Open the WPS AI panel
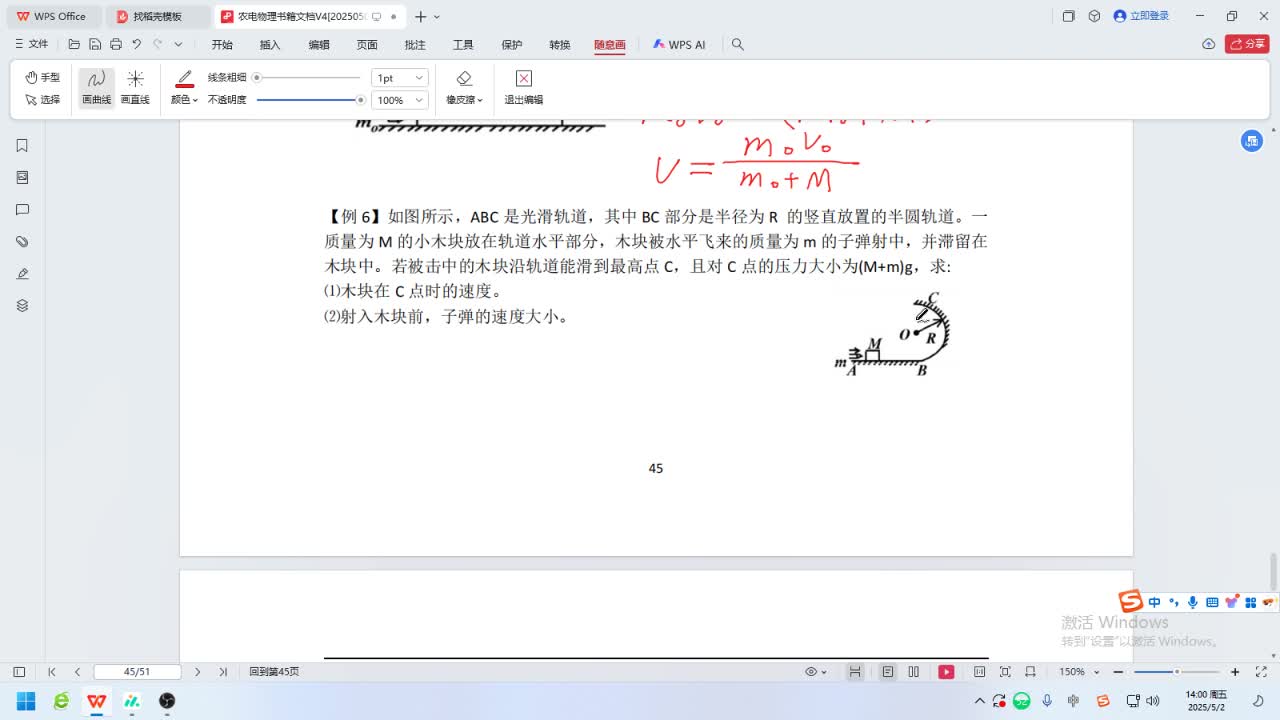This screenshot has height=720, width=1280. click(x=679, y=45)
